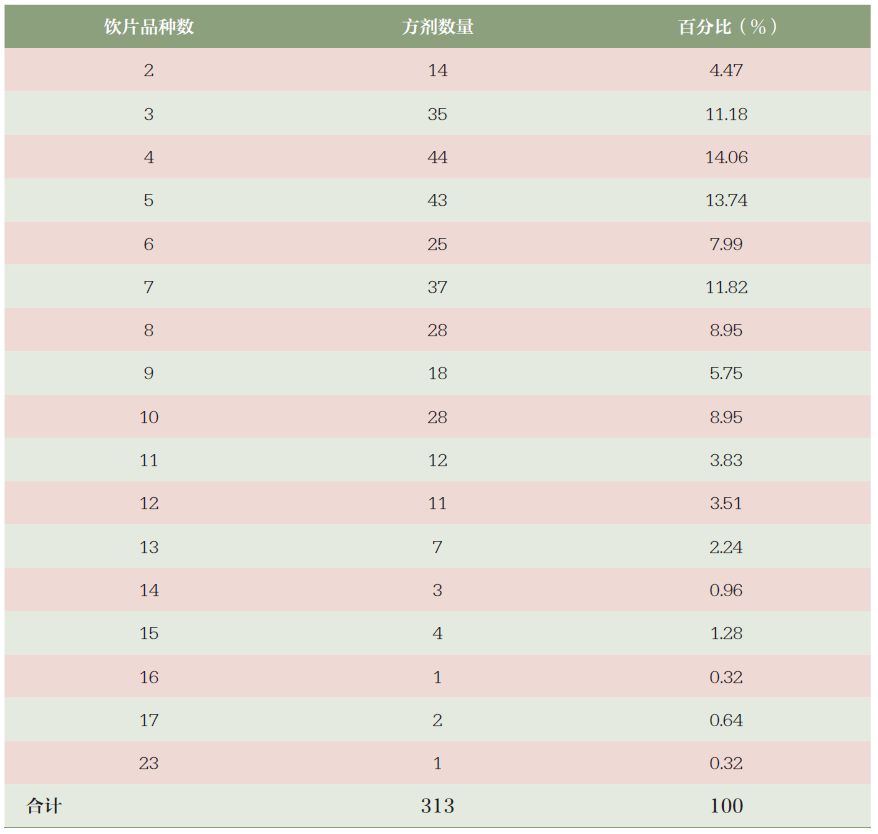Click percentage cell 5.75
This screenshot has height=834, width=878.
click(x=727, y=373)
